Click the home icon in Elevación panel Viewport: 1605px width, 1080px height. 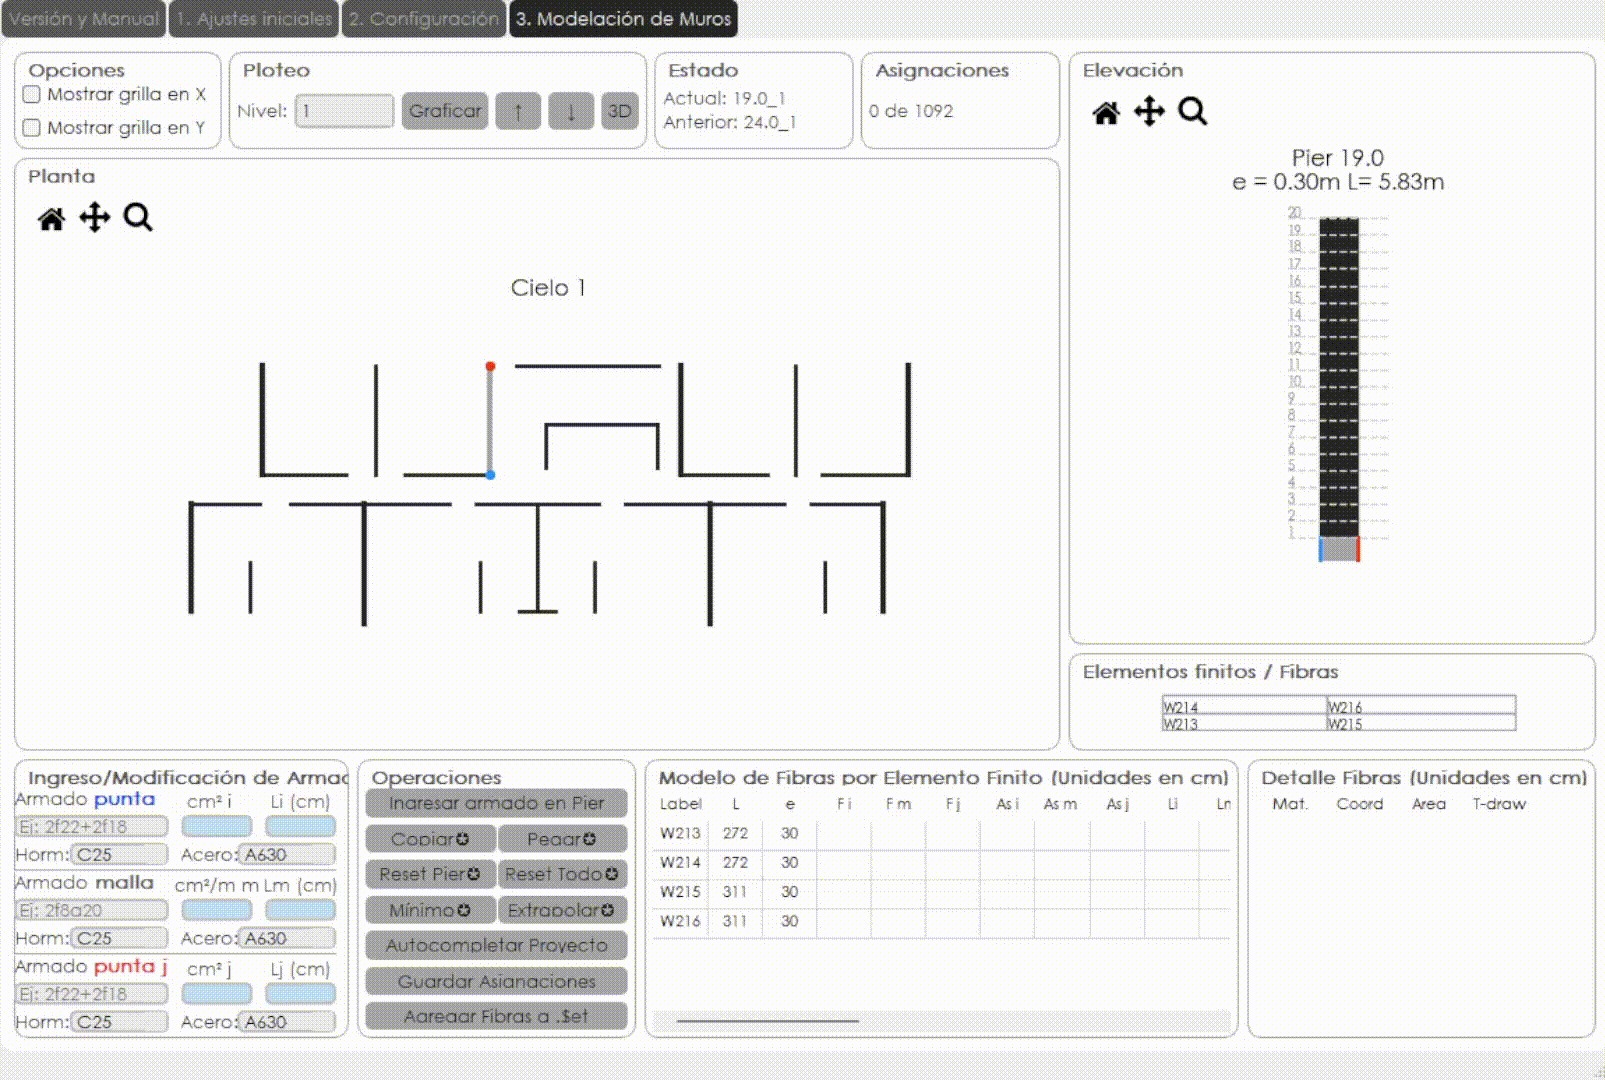pos(1106,112)
